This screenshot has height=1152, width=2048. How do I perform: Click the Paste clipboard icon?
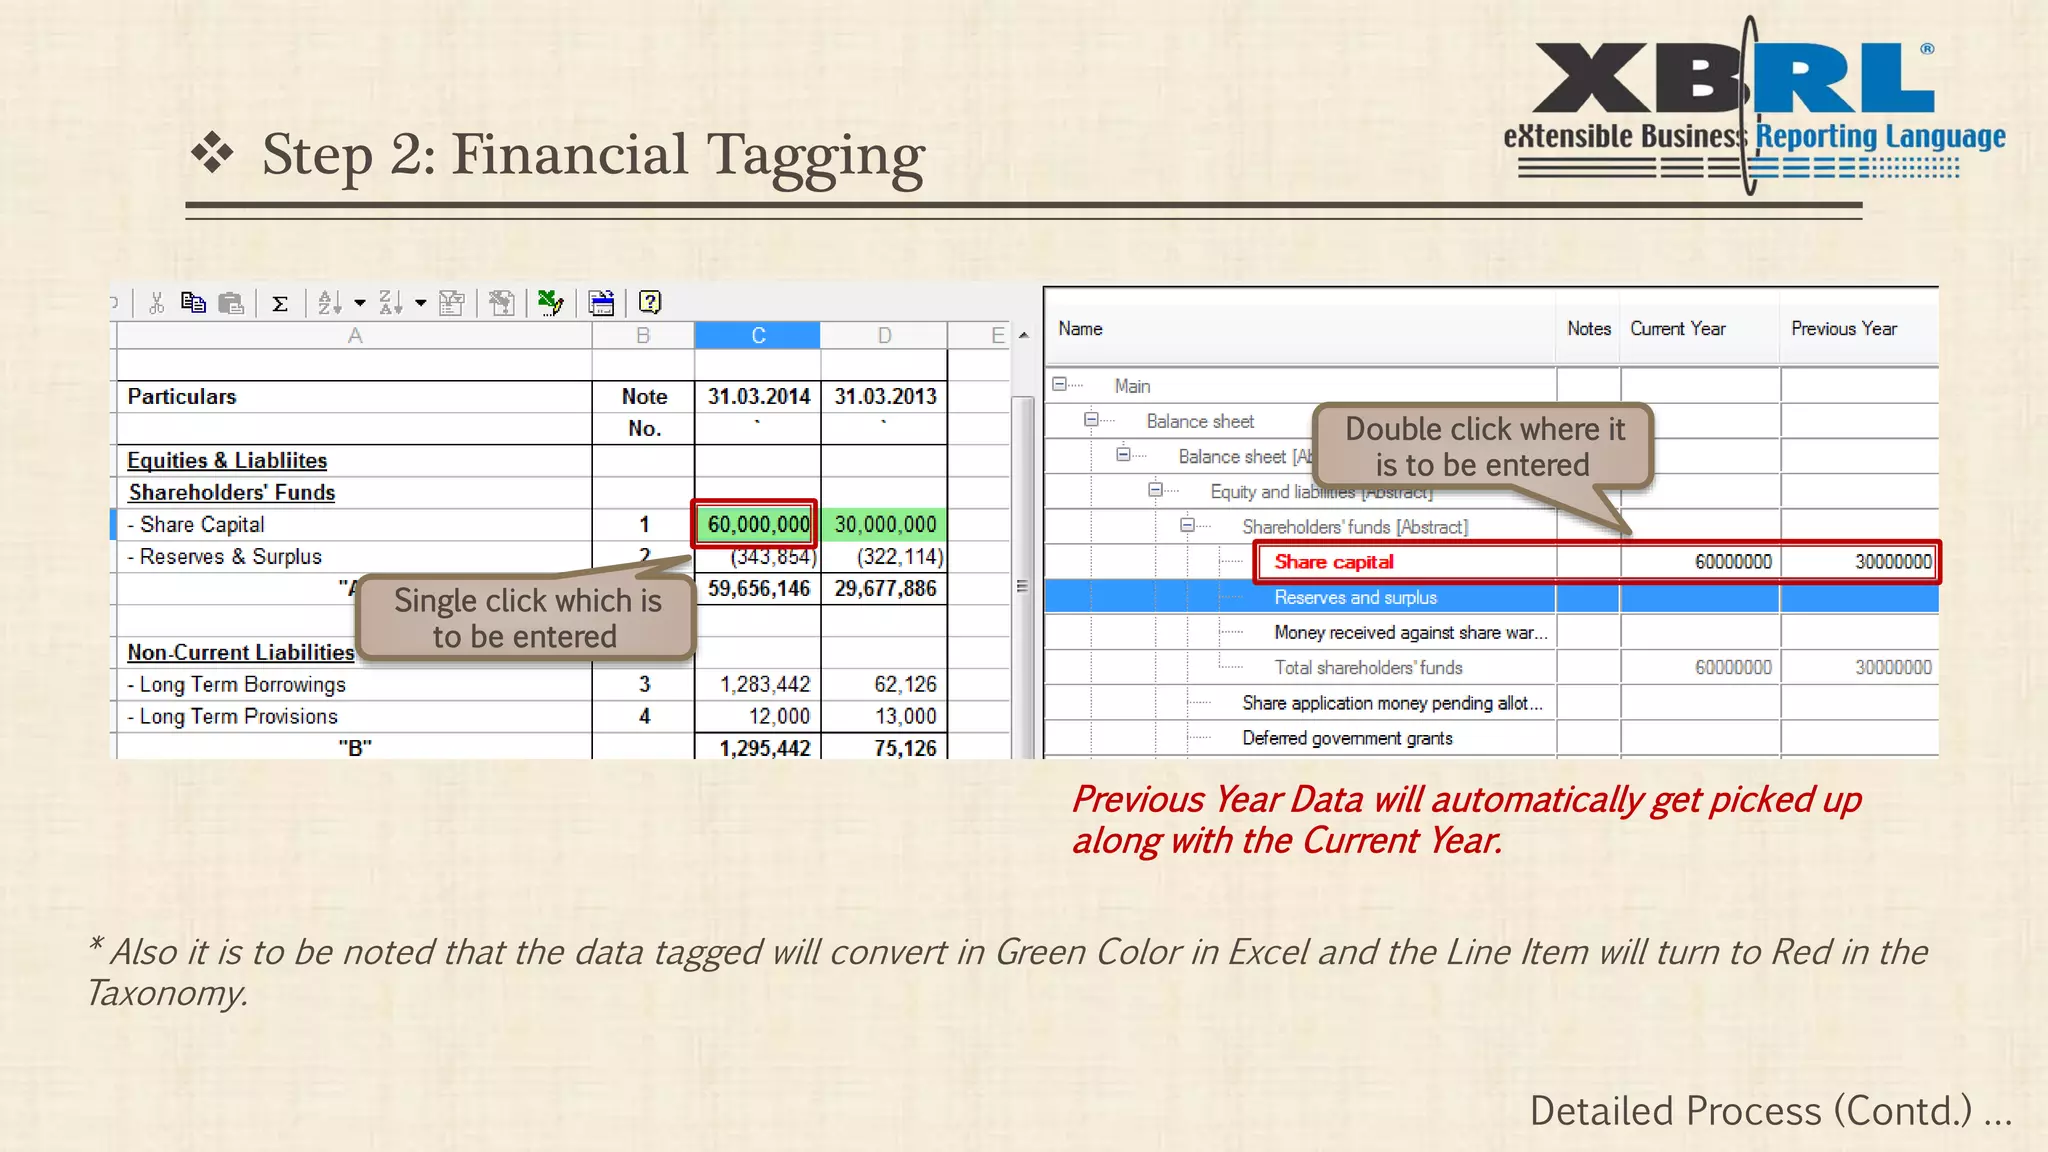click(231, 303)
